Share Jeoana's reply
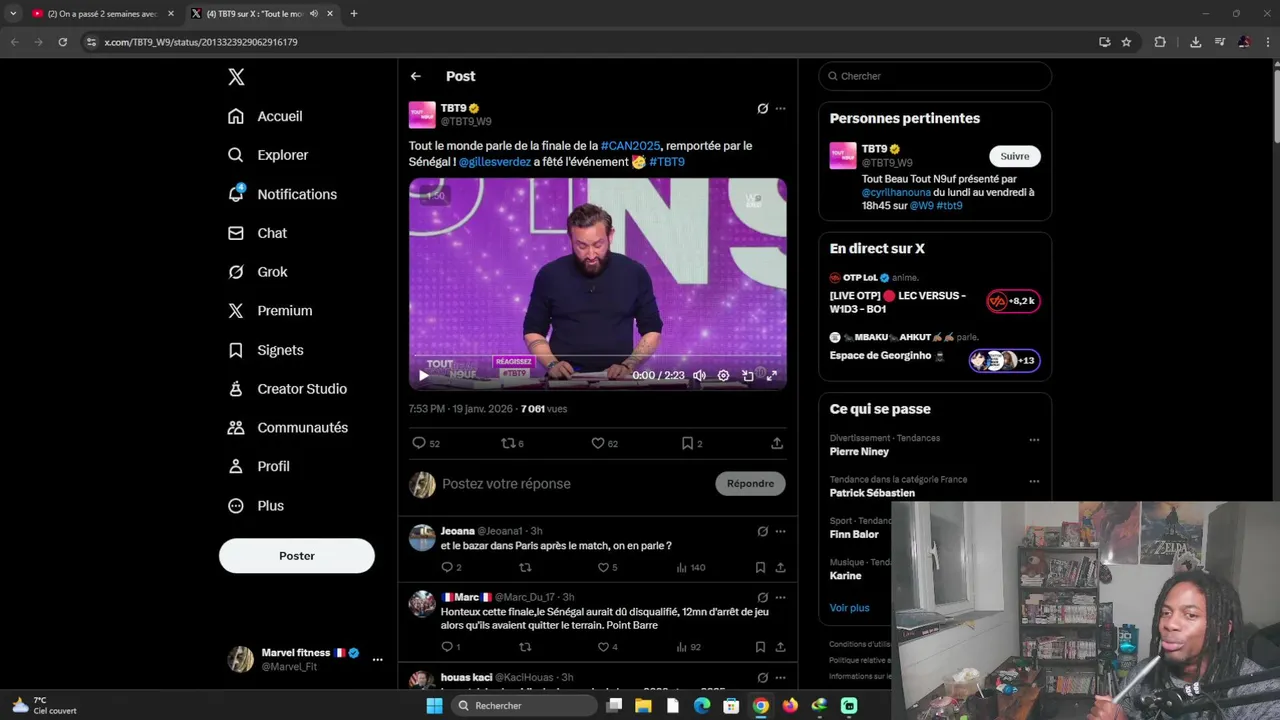This screenshot has width=1280, height=720. (780, 567)
